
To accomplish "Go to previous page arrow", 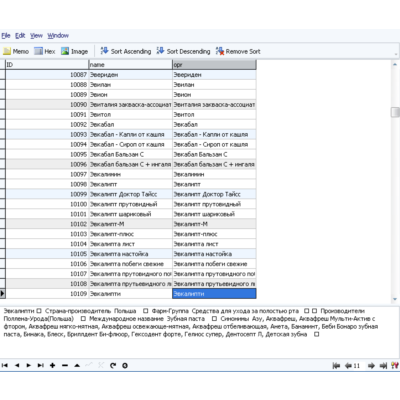I will click(x=348, y=366).
